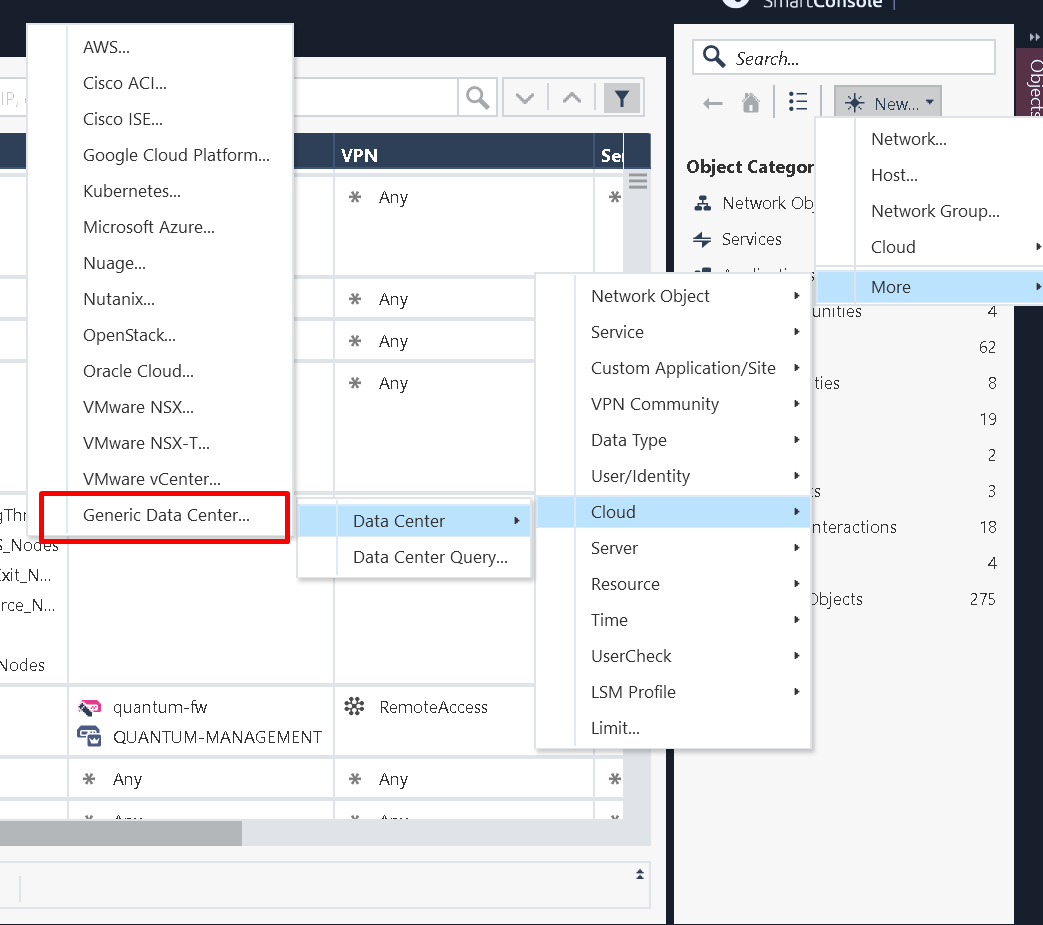The height and width of the screenshot is (925, 1043).
Task: Expand the VPN Community submenu
Action: tap(673, 404)
